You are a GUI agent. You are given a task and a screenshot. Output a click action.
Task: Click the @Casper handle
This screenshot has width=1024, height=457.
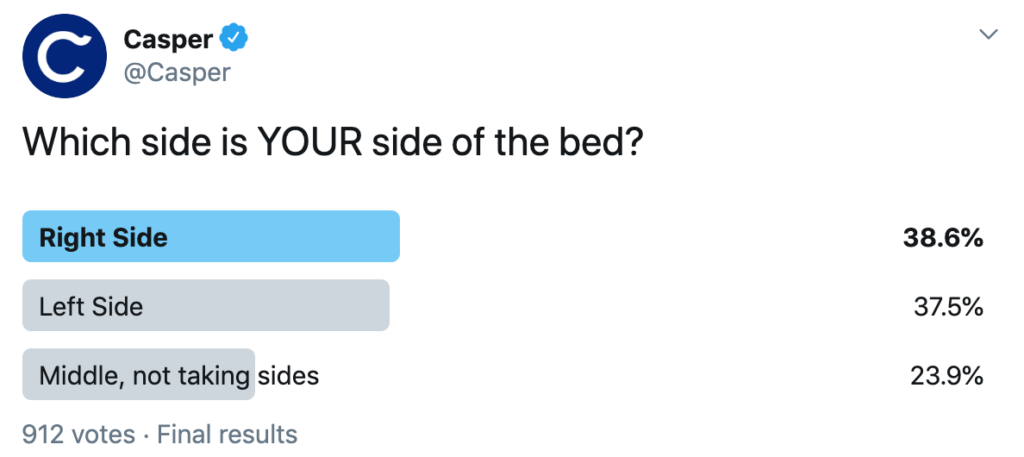coord(176,73)
